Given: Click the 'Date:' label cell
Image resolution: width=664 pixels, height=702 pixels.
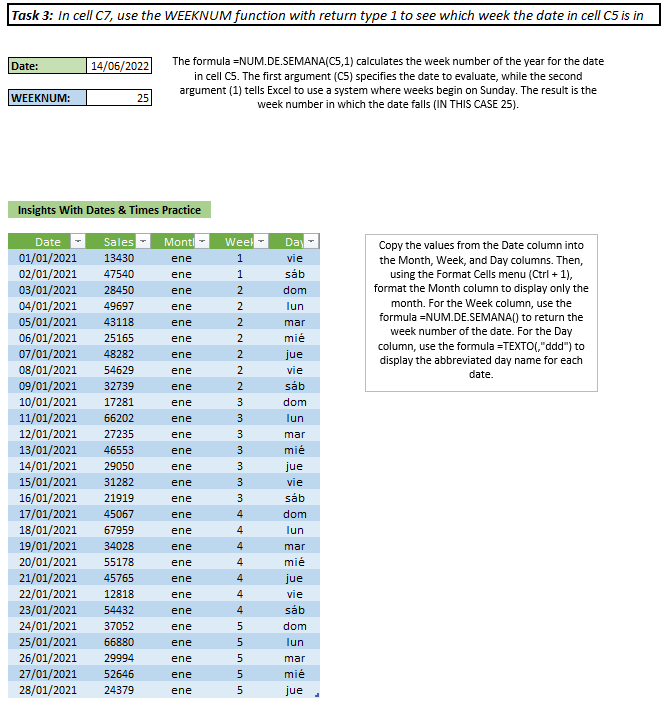Looking at the screenshot, I should click(x=47, y=66).
